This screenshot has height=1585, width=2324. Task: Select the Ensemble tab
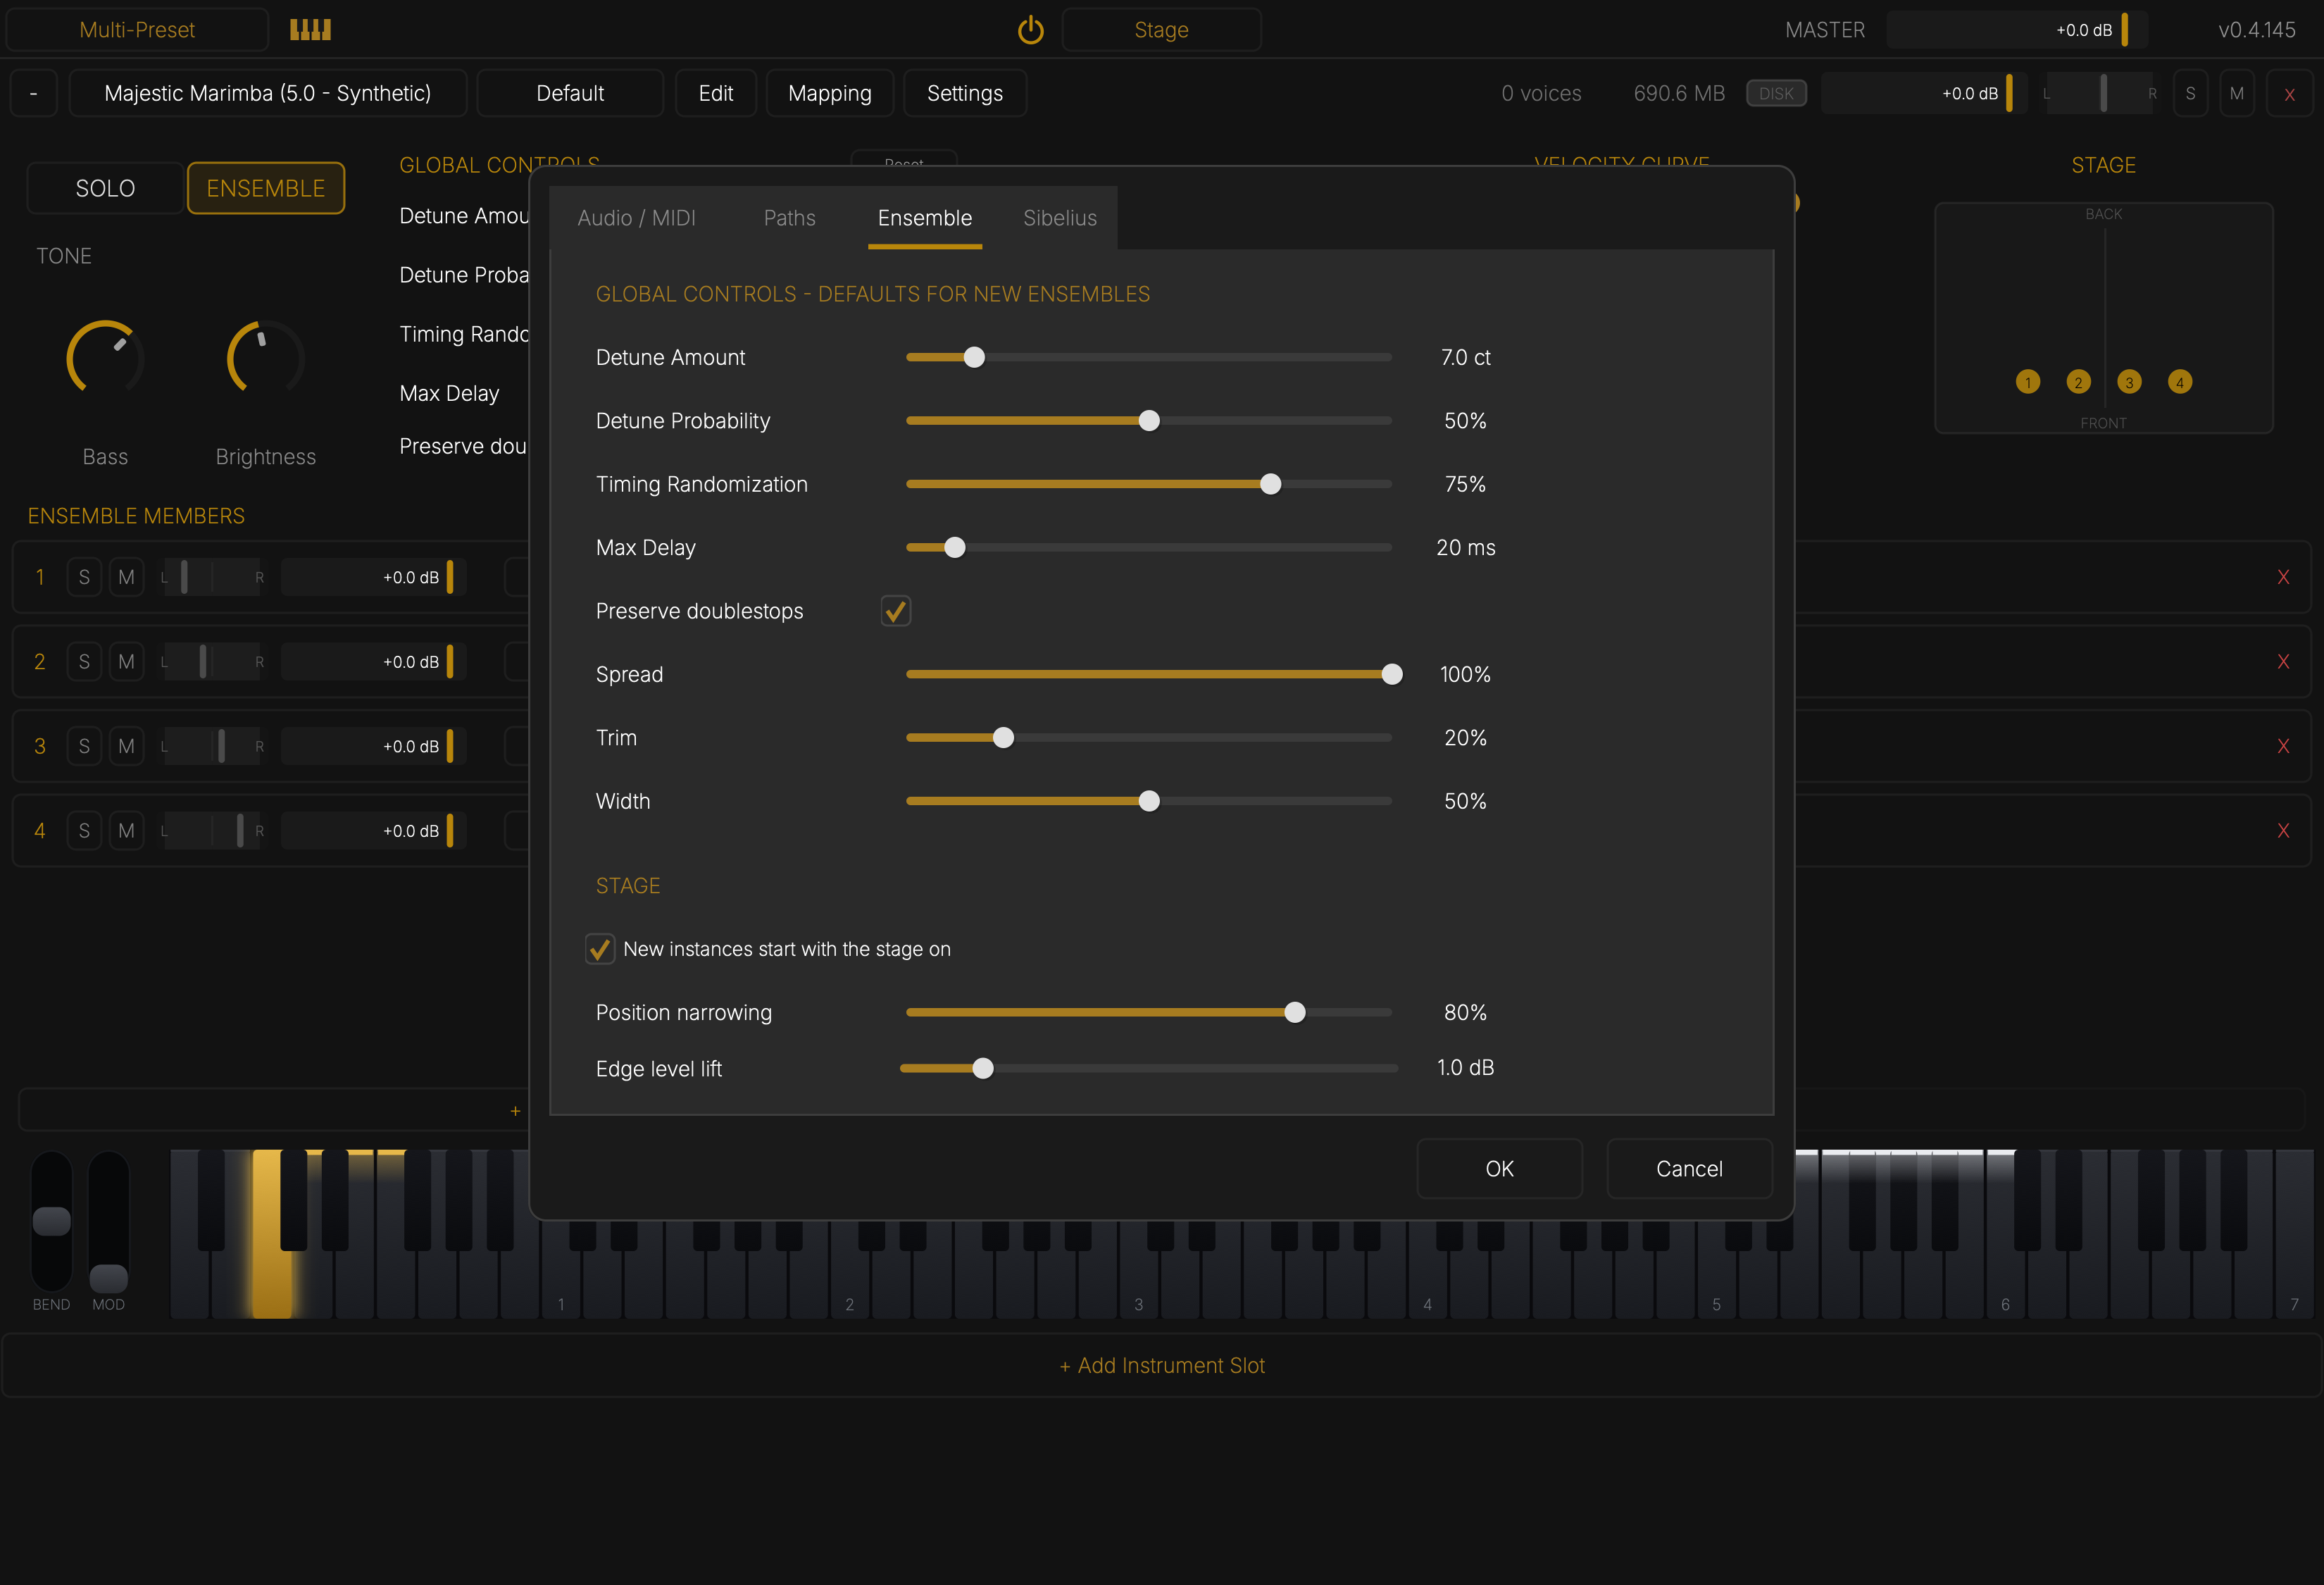tap(925, 218)
